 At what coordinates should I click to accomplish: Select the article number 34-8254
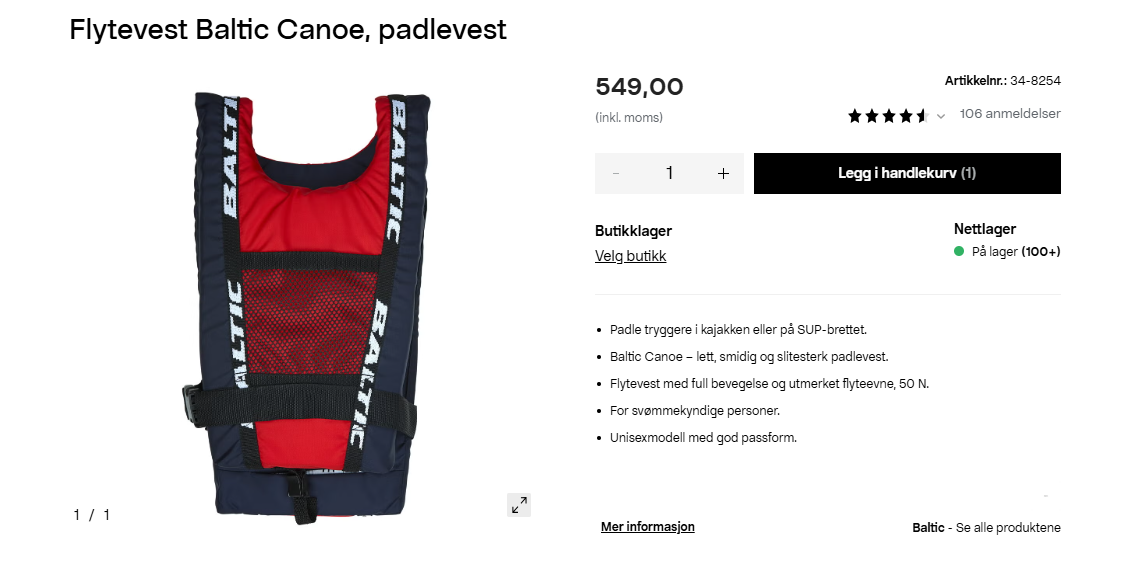[1035, 80]
